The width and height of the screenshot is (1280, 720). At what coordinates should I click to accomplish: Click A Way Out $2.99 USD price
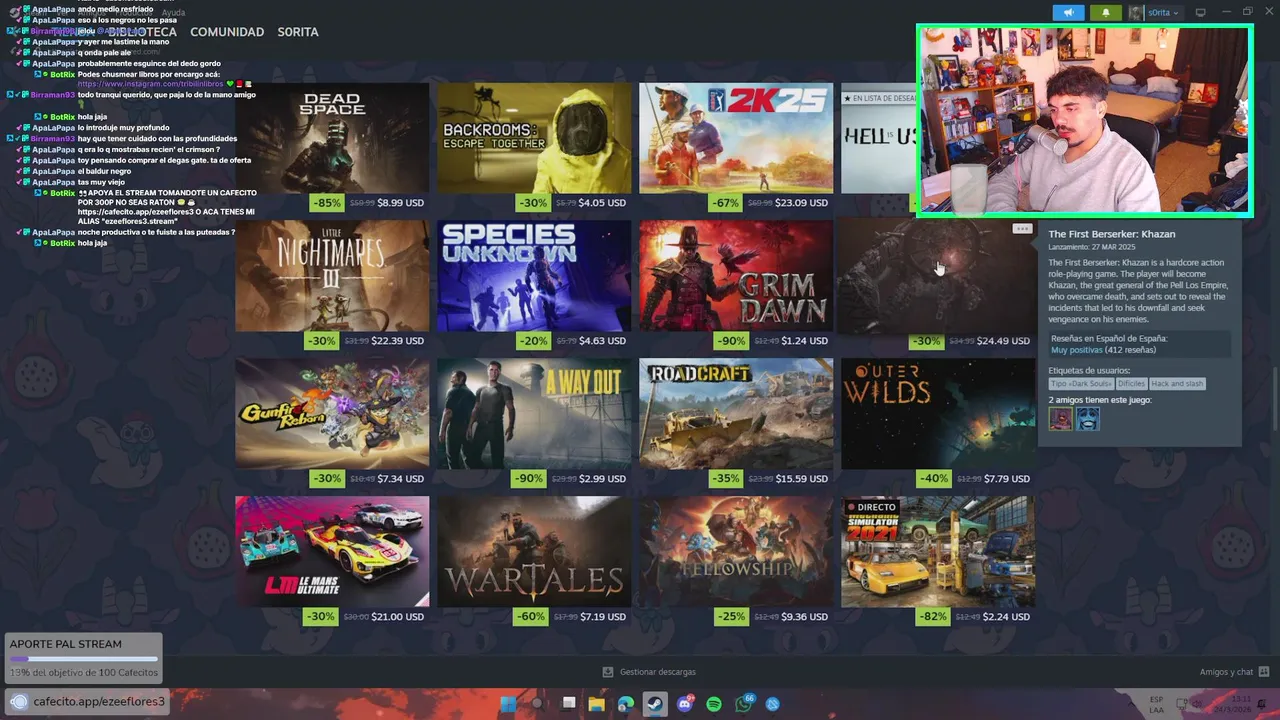point(602,479)
